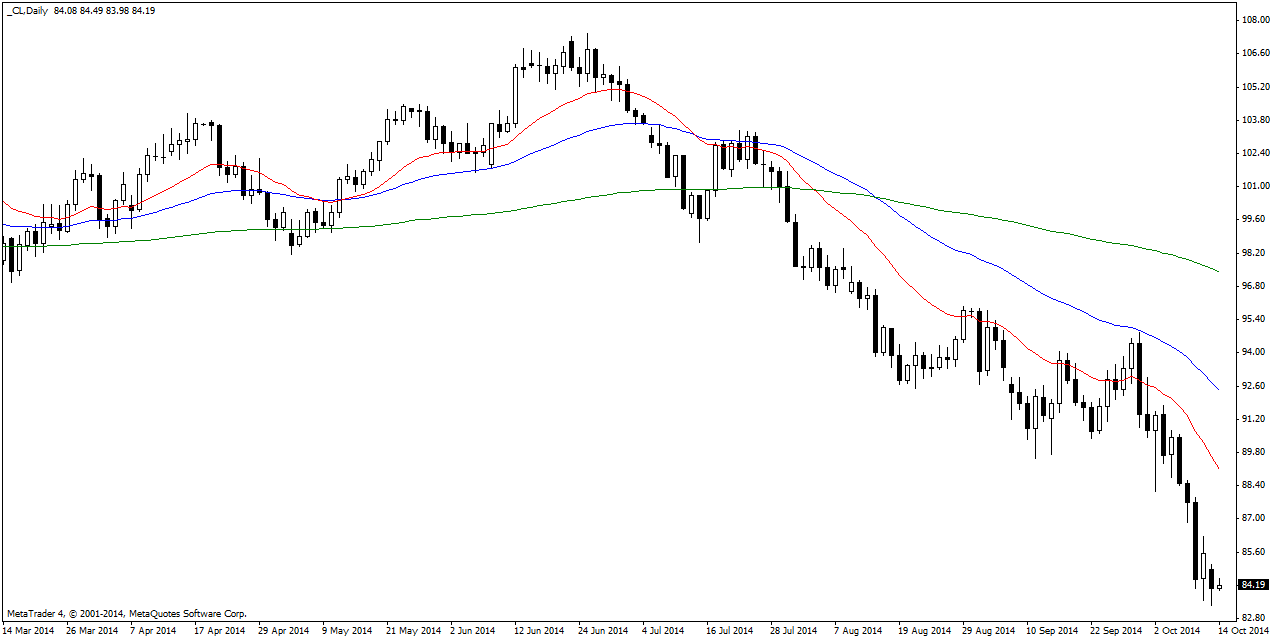The width and height of the screenshot is (1276, 639).
Task: Click right end of green moving average
Action: [x=1217, y=271]
